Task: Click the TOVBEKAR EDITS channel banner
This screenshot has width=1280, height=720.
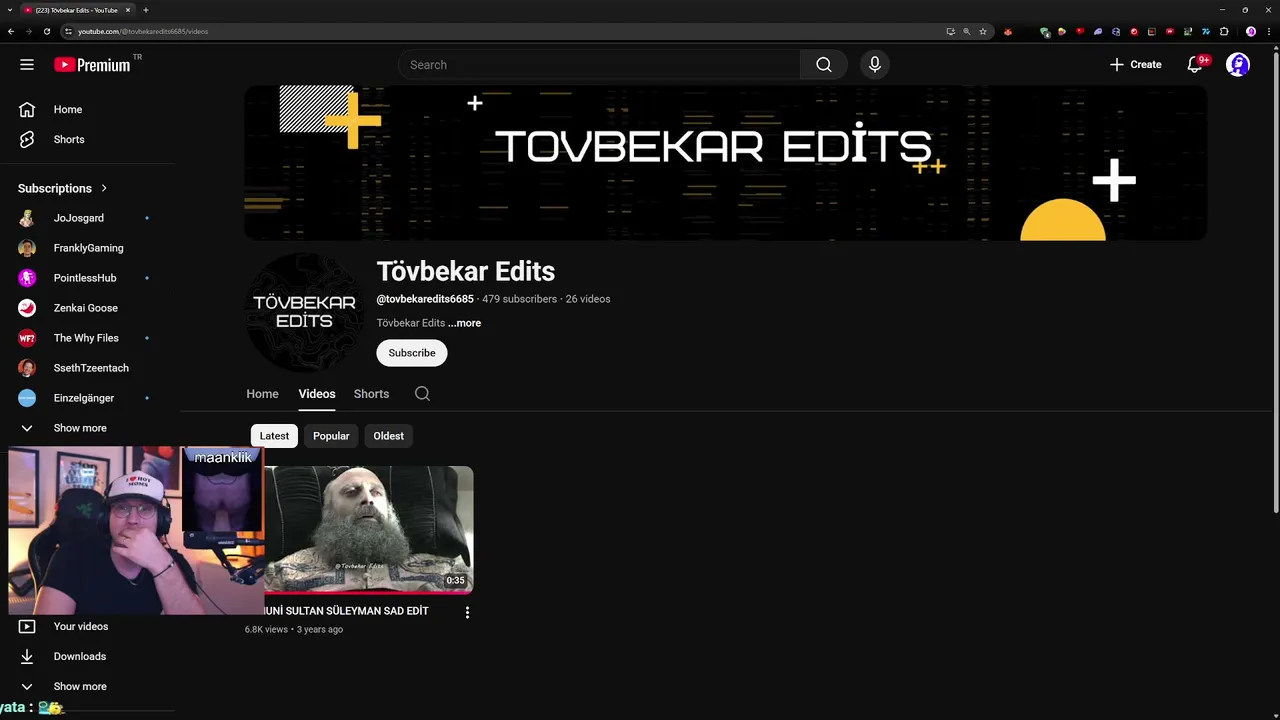Action: pos(726,163)
